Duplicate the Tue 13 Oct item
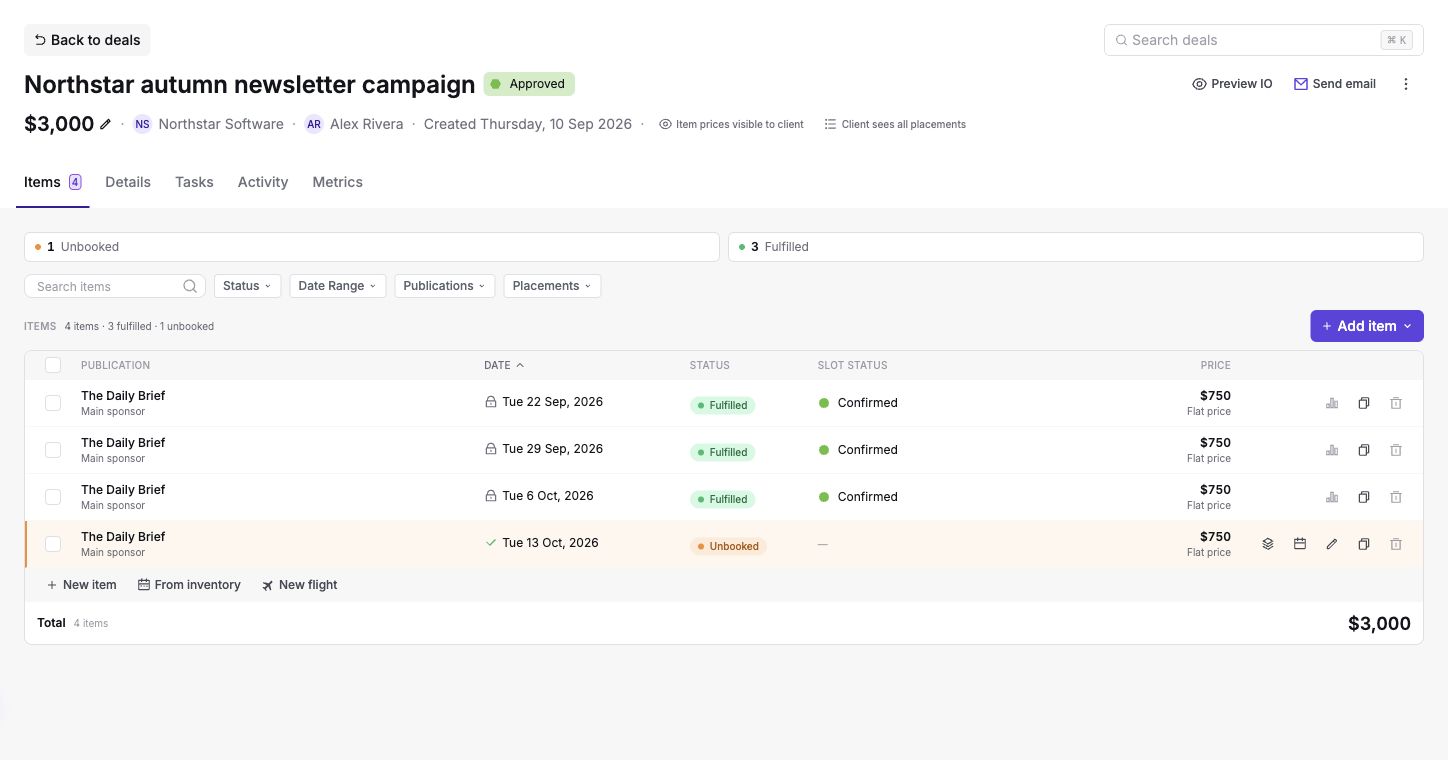The height and width of the screenshot is (760, 1448). pyautogui.click(x=1364, y=544)
